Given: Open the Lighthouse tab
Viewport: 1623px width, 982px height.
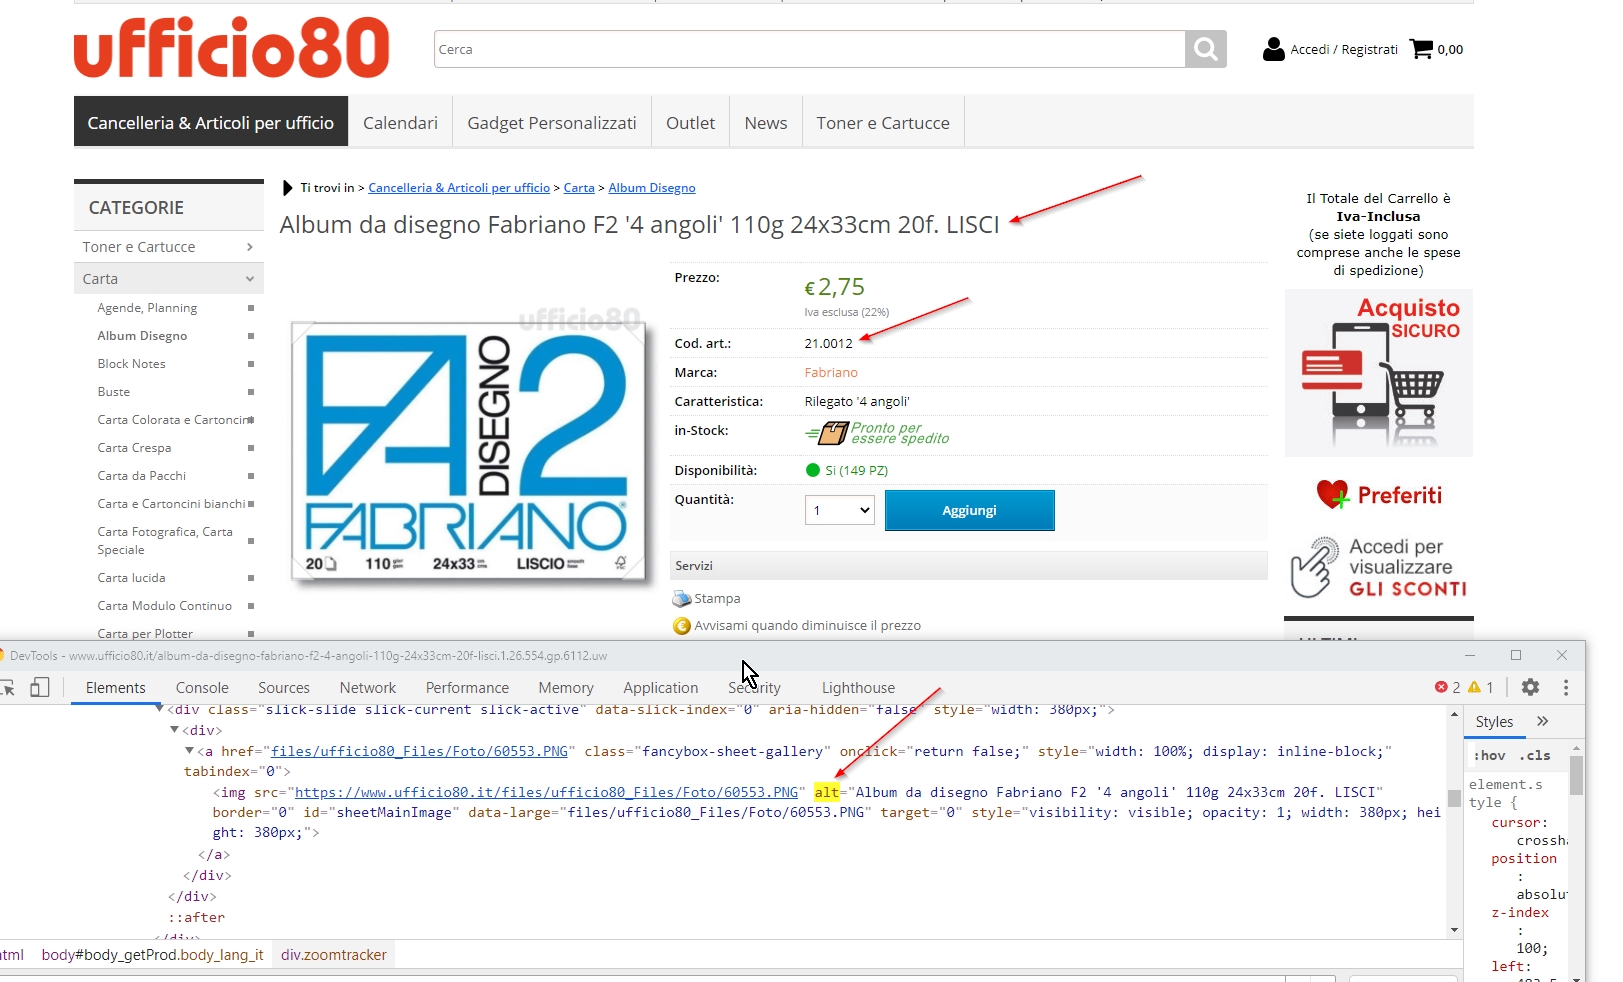Looking at the screenshot, I should point(858,688).
